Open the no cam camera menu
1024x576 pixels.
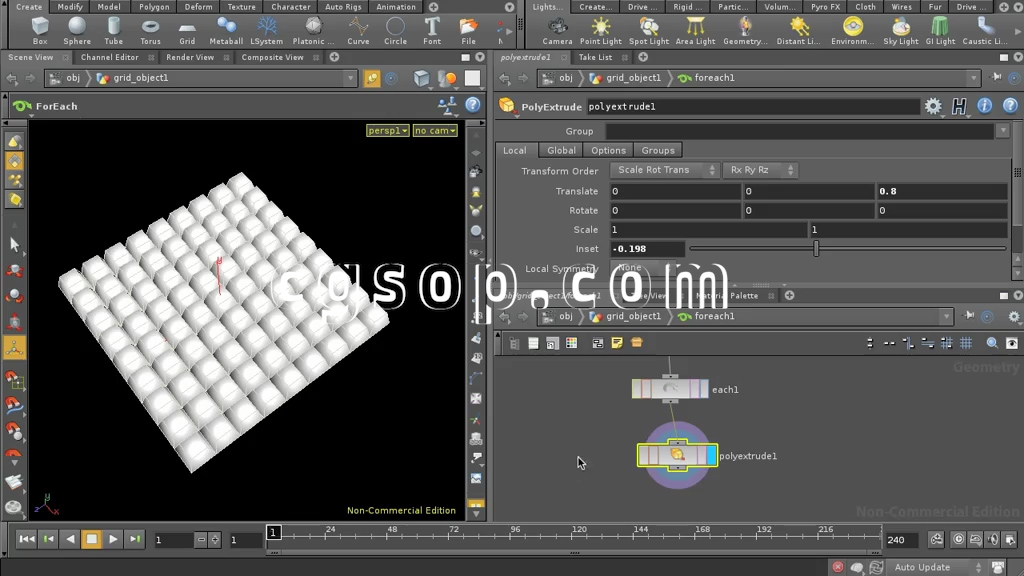click(x=435, y=131)
